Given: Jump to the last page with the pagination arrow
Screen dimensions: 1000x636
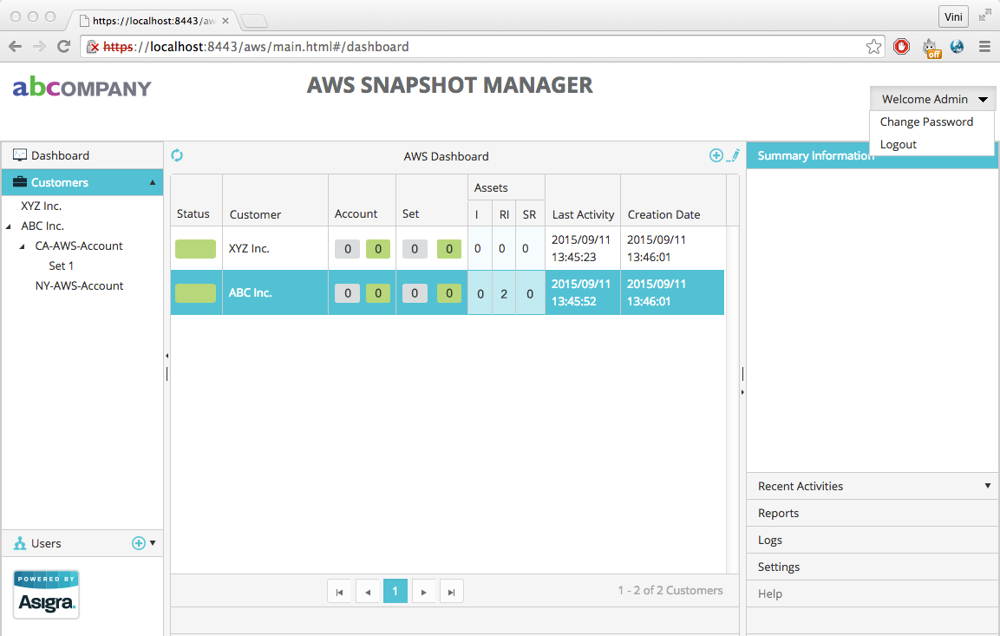Looking at the screenshot, I should [451, 591].
